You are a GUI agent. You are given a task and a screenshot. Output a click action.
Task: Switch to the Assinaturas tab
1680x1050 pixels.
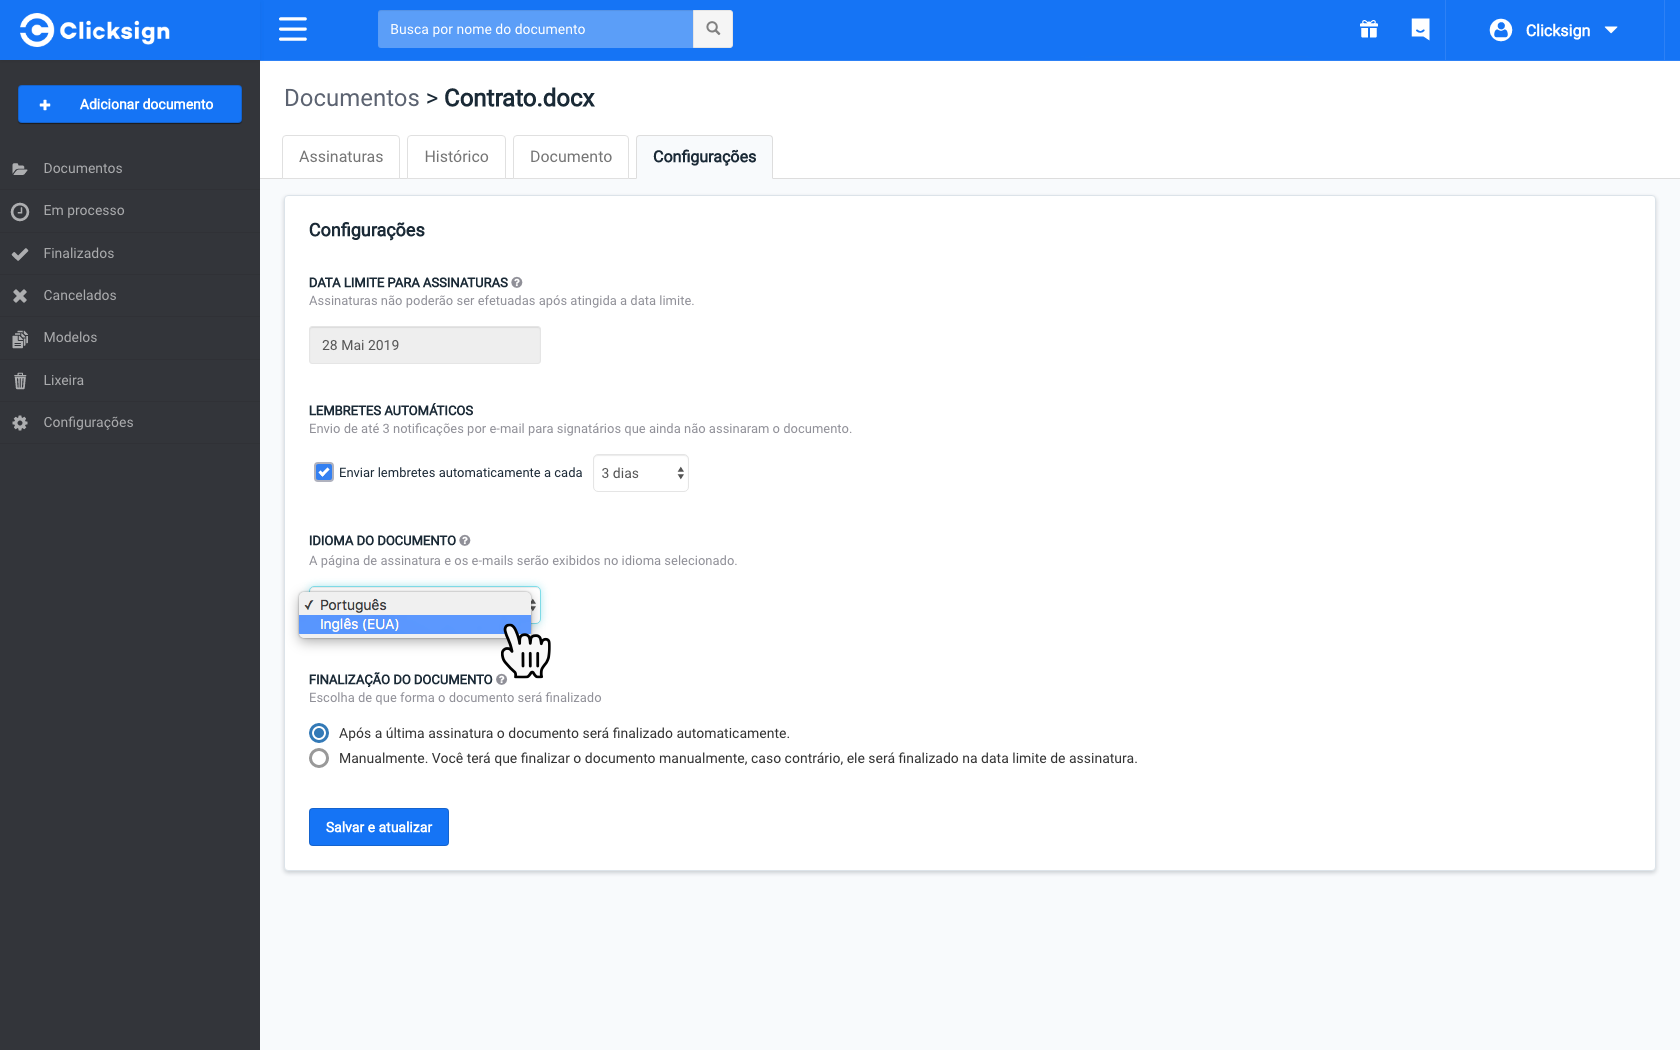[x=341, y=157]
